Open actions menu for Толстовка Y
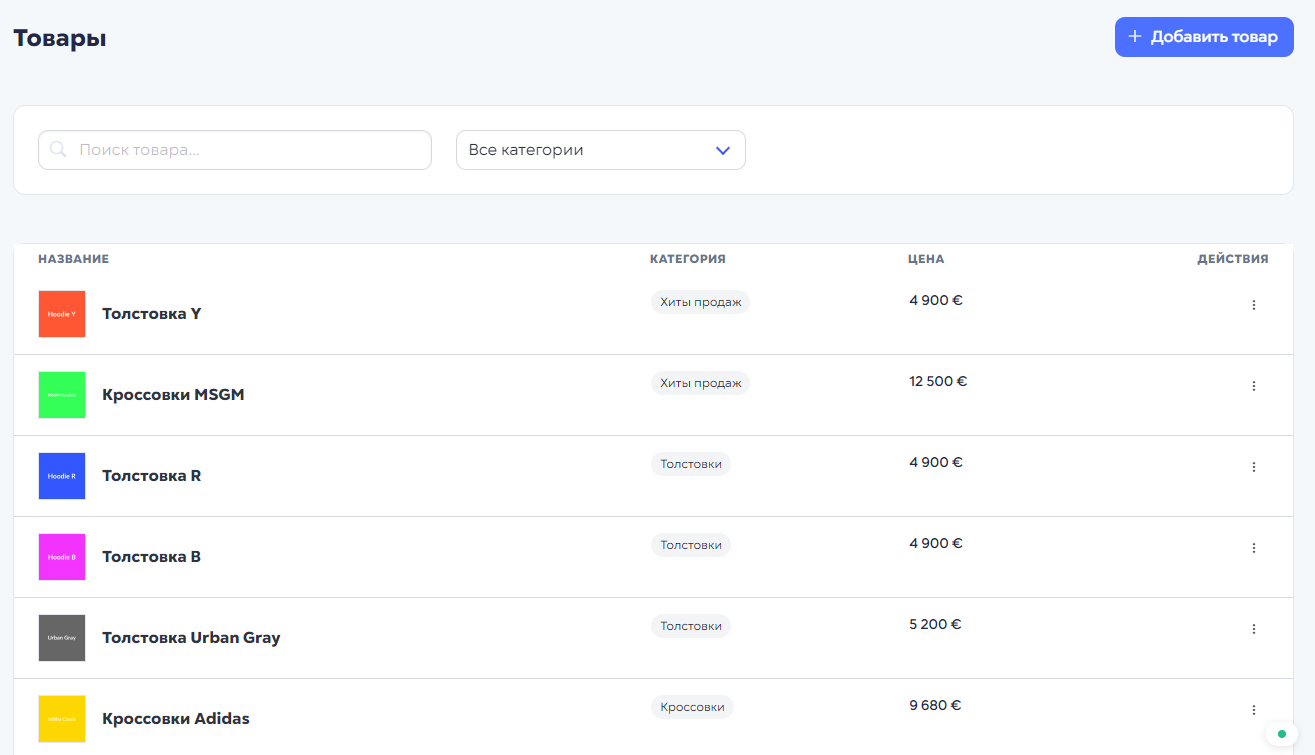This screenshot has width=1315, height=755. [1254, 305]
